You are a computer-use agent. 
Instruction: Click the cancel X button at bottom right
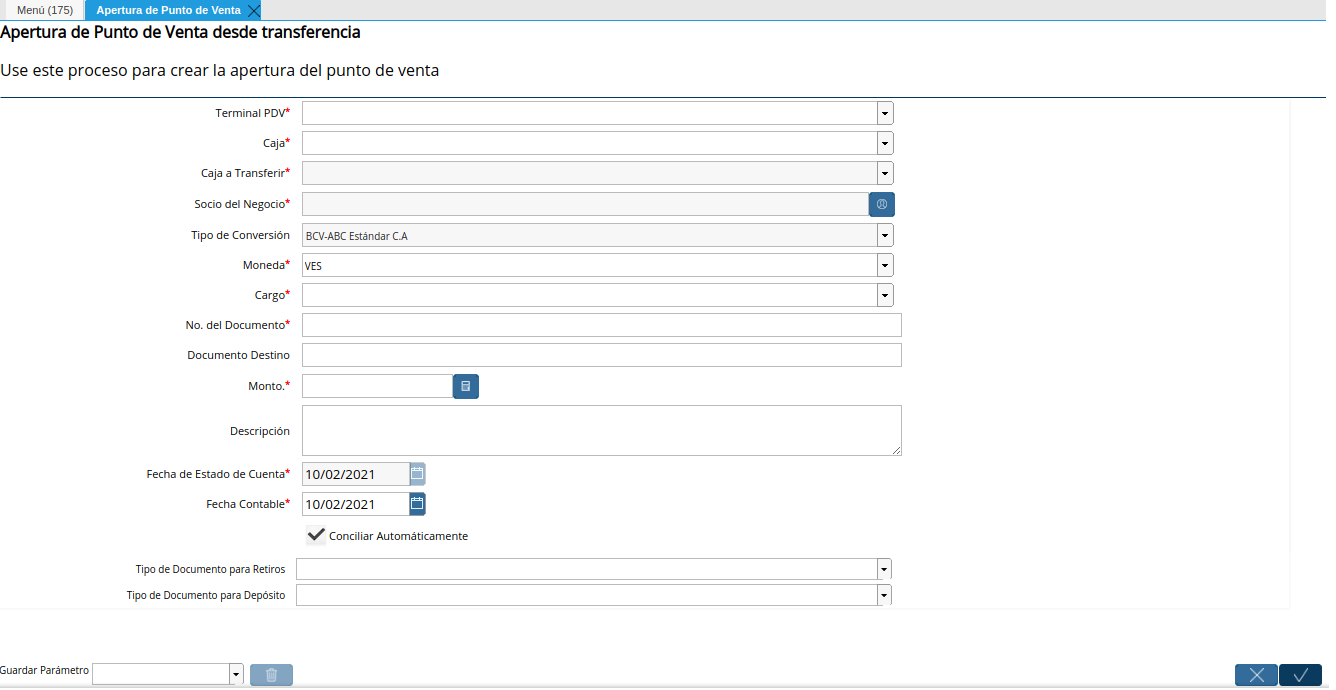pyautogui.click(x=1256, y=675)
